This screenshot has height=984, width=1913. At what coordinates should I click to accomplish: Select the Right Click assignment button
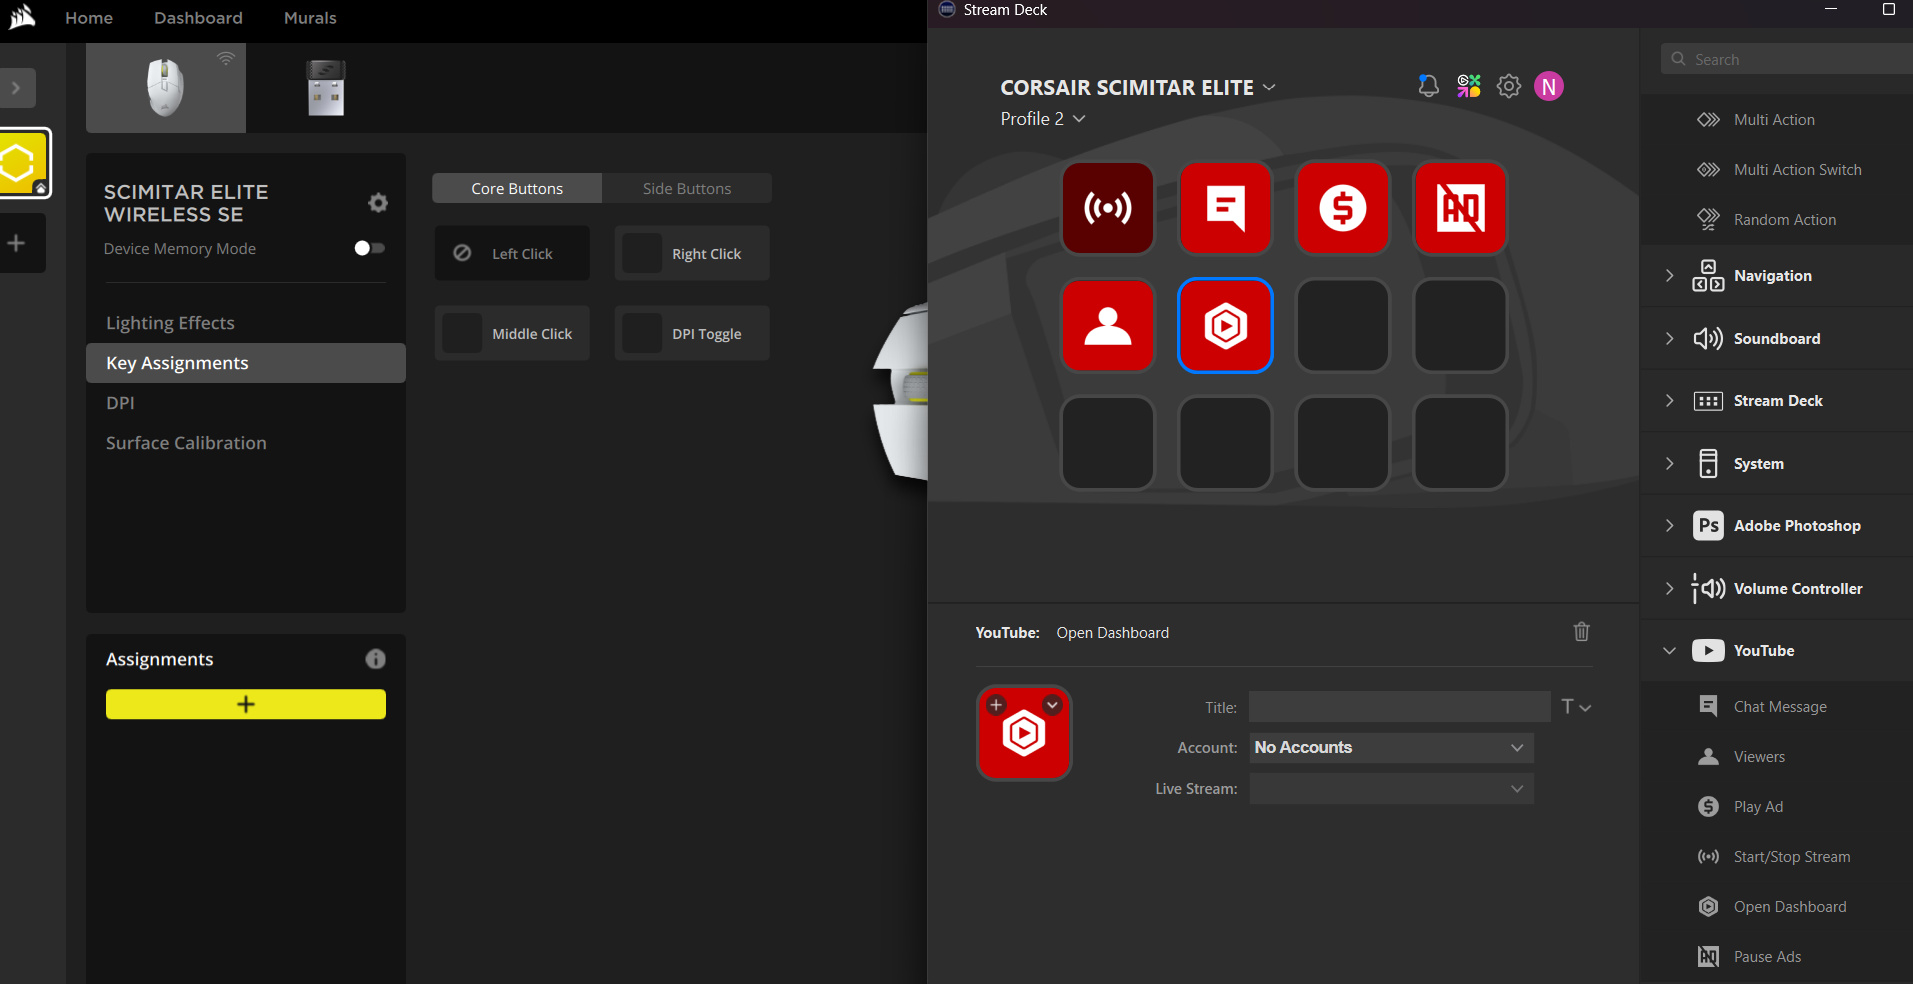point(692,253)
